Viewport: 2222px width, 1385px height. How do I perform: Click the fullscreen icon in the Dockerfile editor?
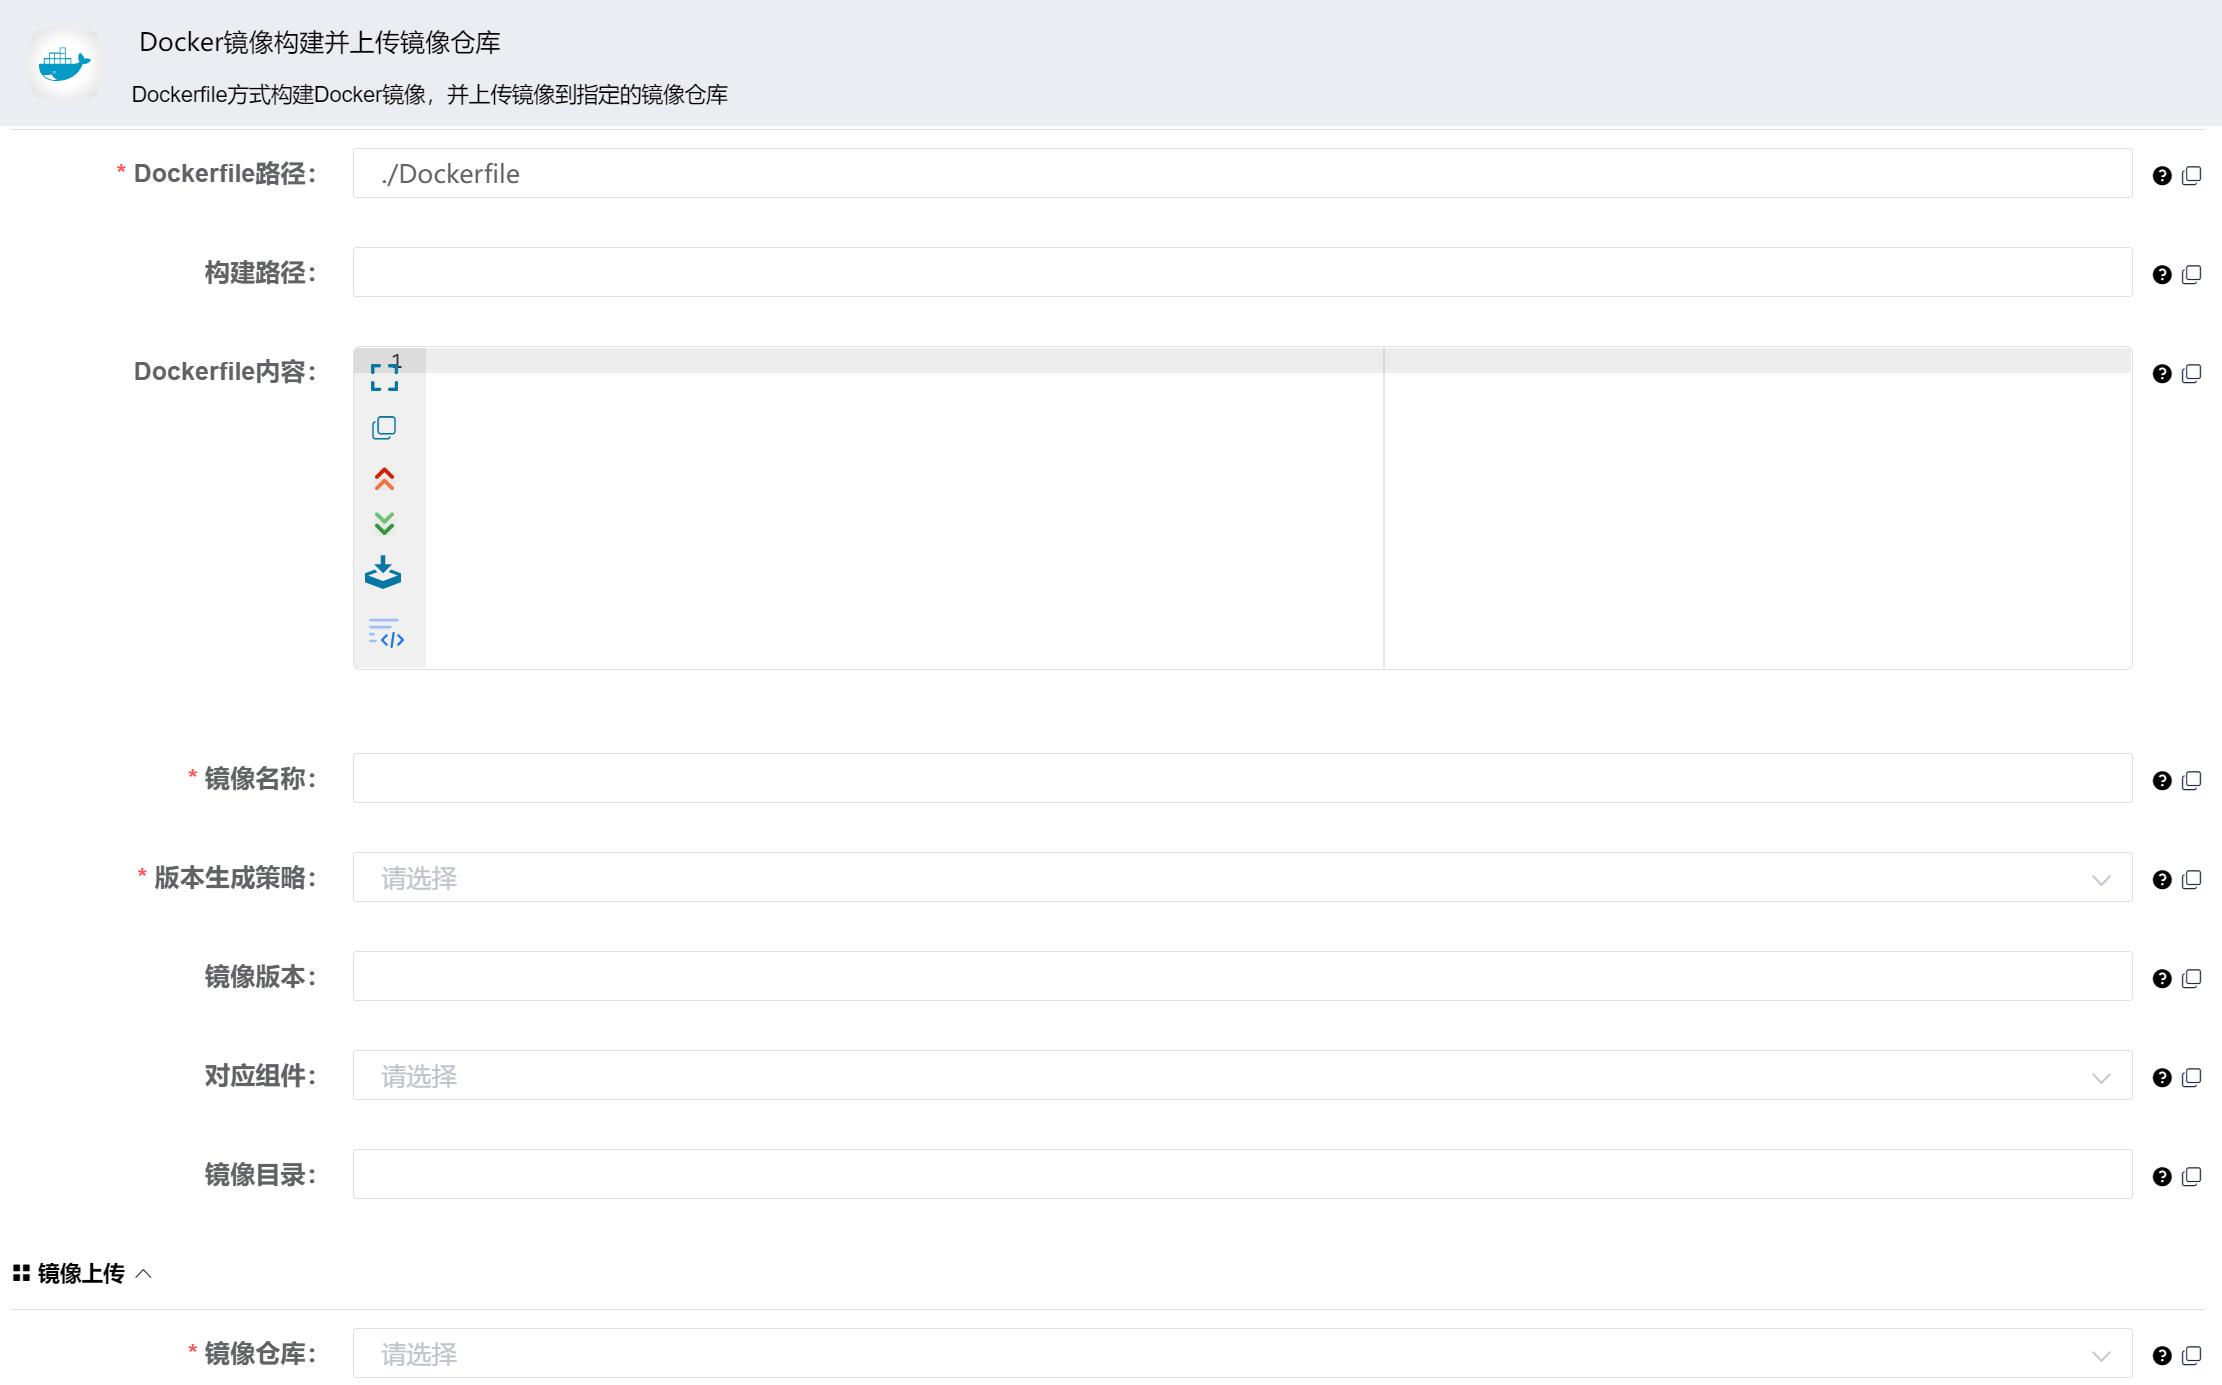pyautogui.click(x=384, y=377)
